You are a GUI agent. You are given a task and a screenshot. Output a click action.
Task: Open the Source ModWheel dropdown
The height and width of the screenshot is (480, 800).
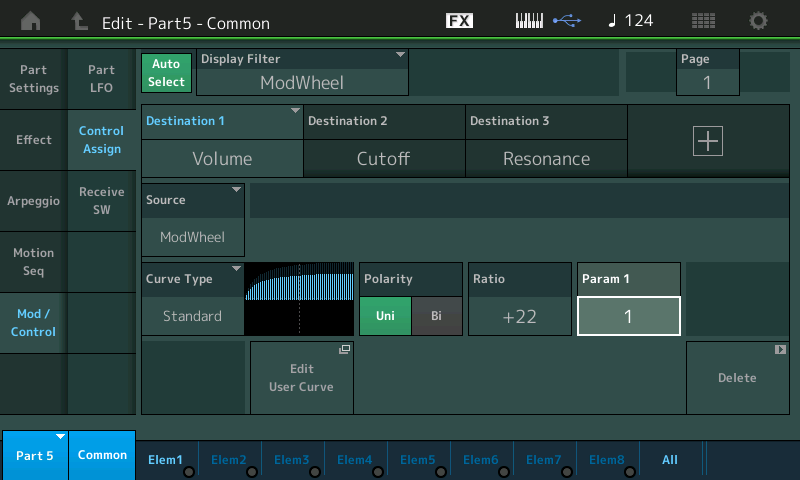[x=193, y=217]
